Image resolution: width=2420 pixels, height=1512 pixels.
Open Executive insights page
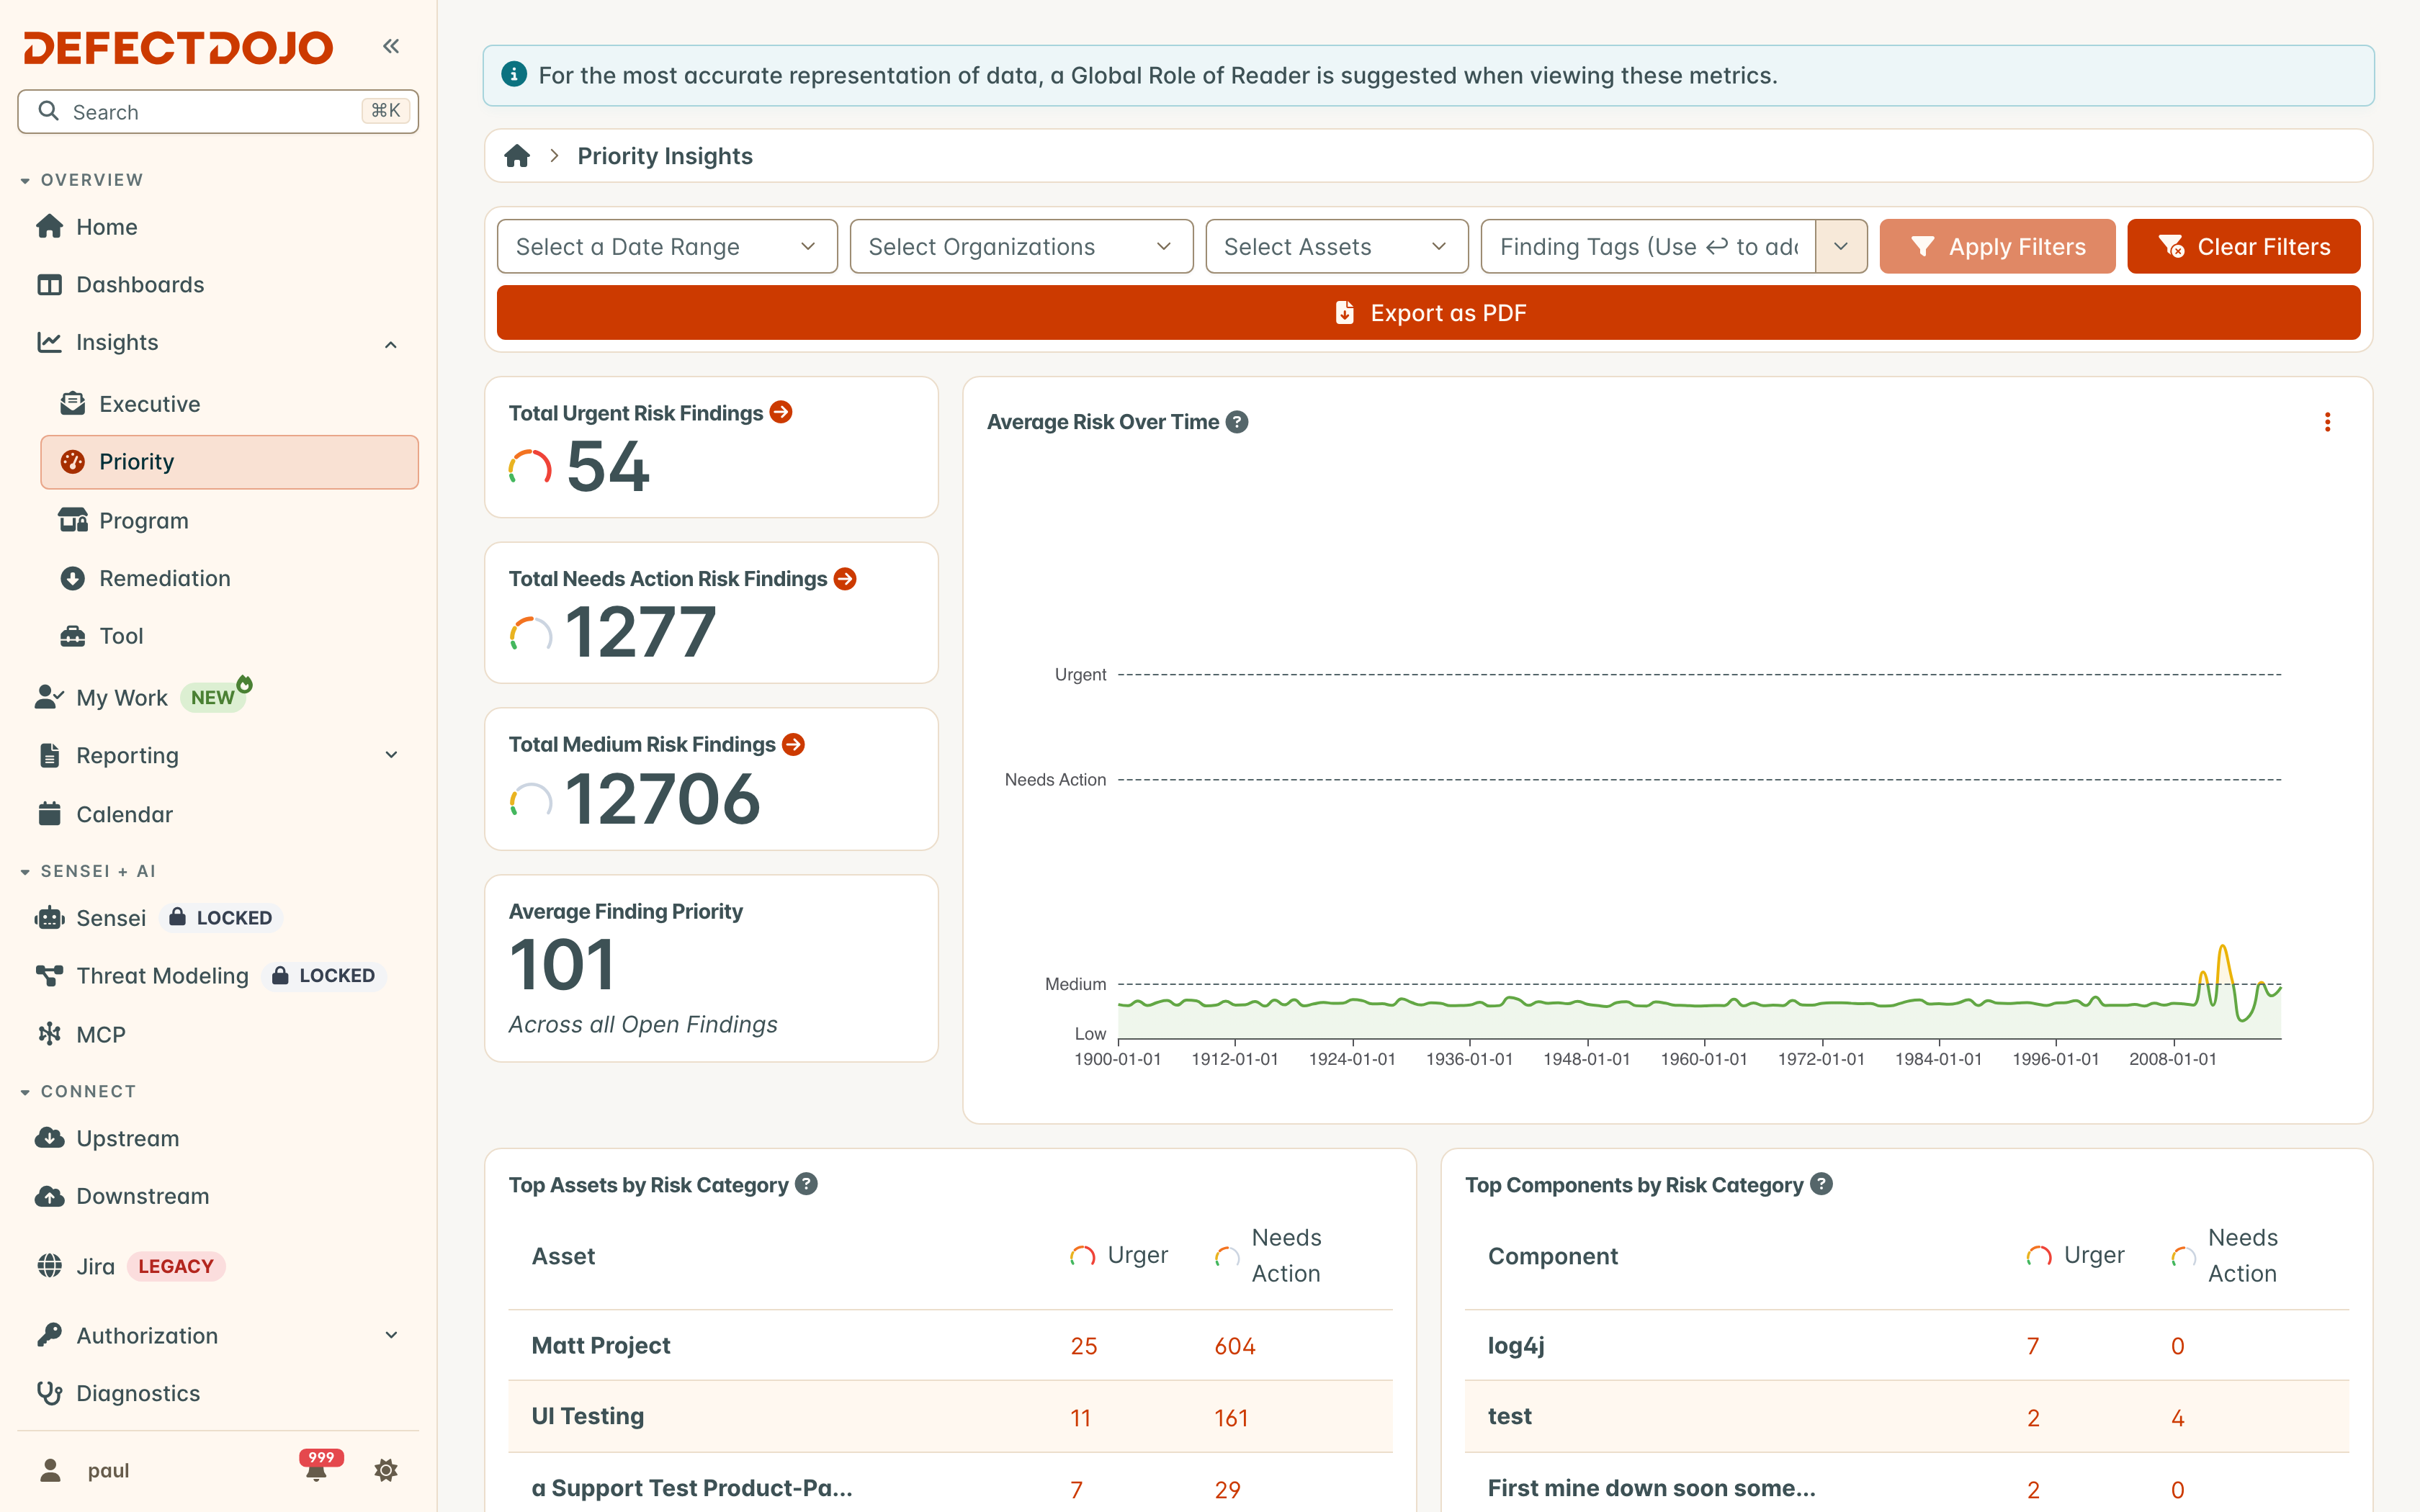pyautogui.click(x=229, y=404)
